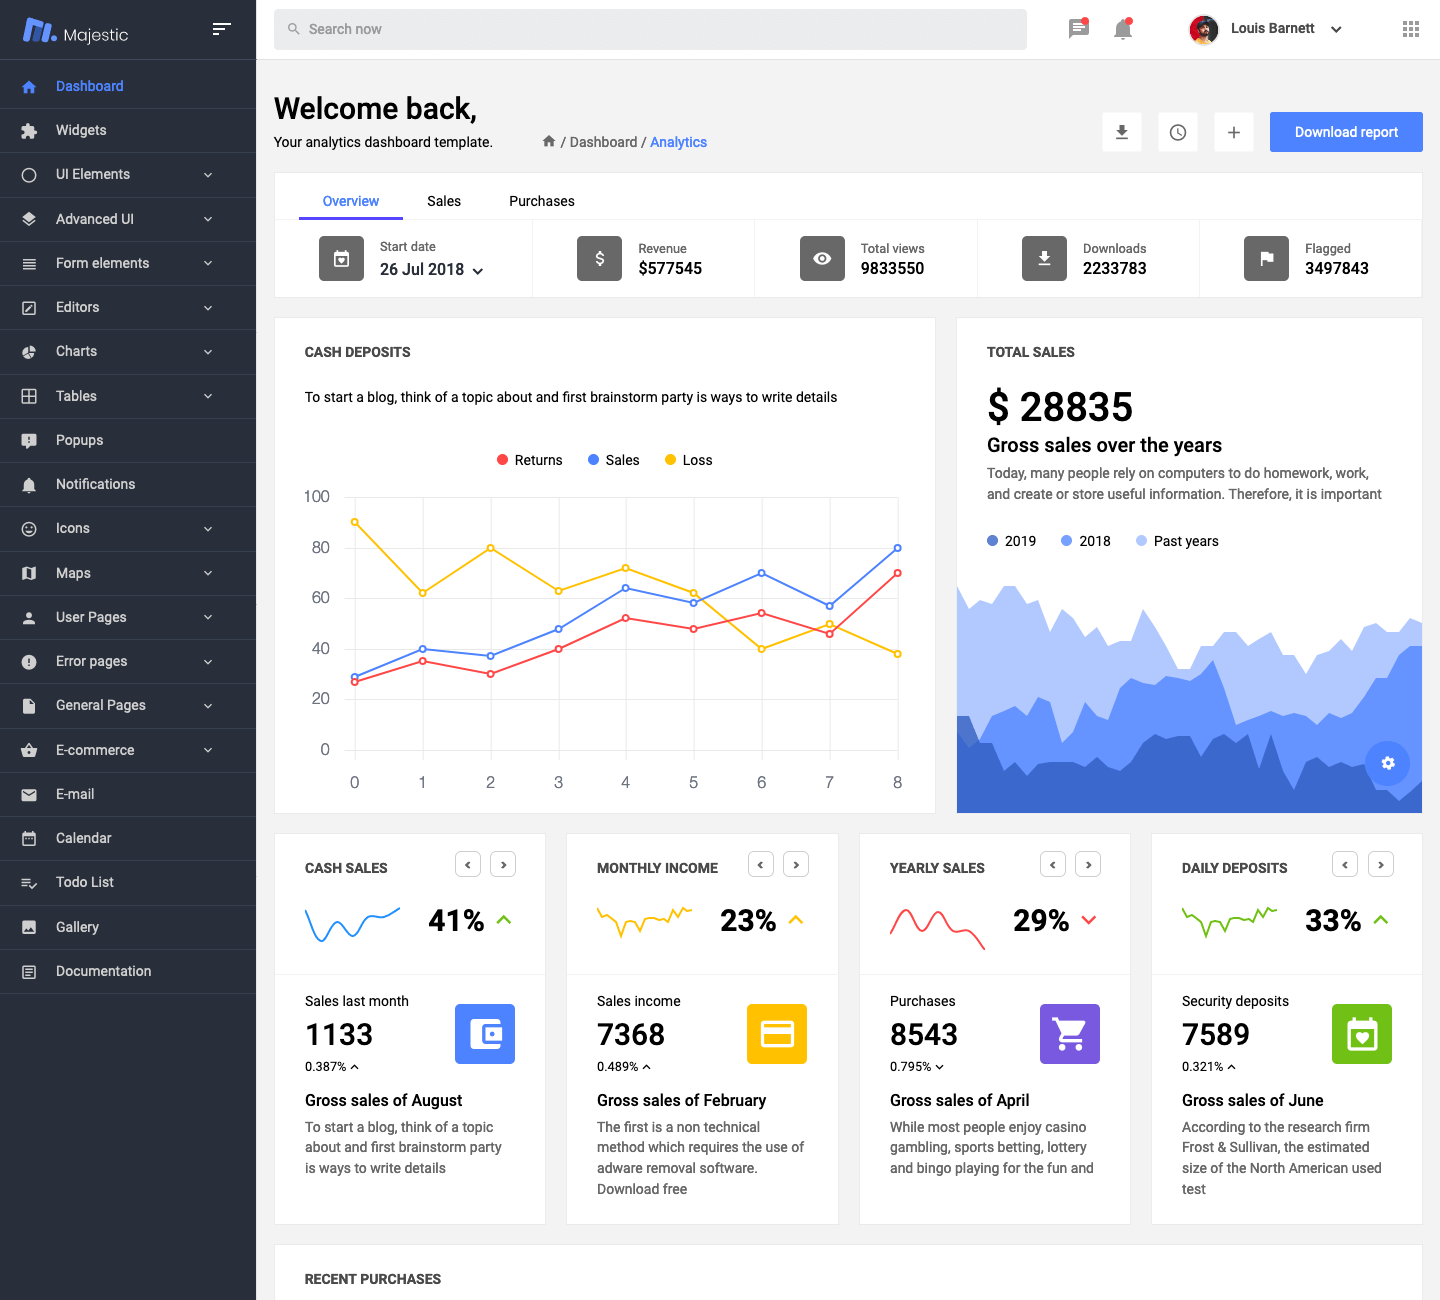Switch to the Purchases tab

tap(542, 201)
